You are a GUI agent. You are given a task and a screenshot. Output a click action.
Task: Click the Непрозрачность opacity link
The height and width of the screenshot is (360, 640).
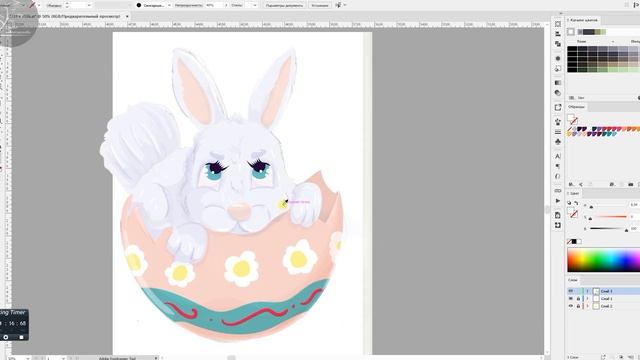coord(188,5)
